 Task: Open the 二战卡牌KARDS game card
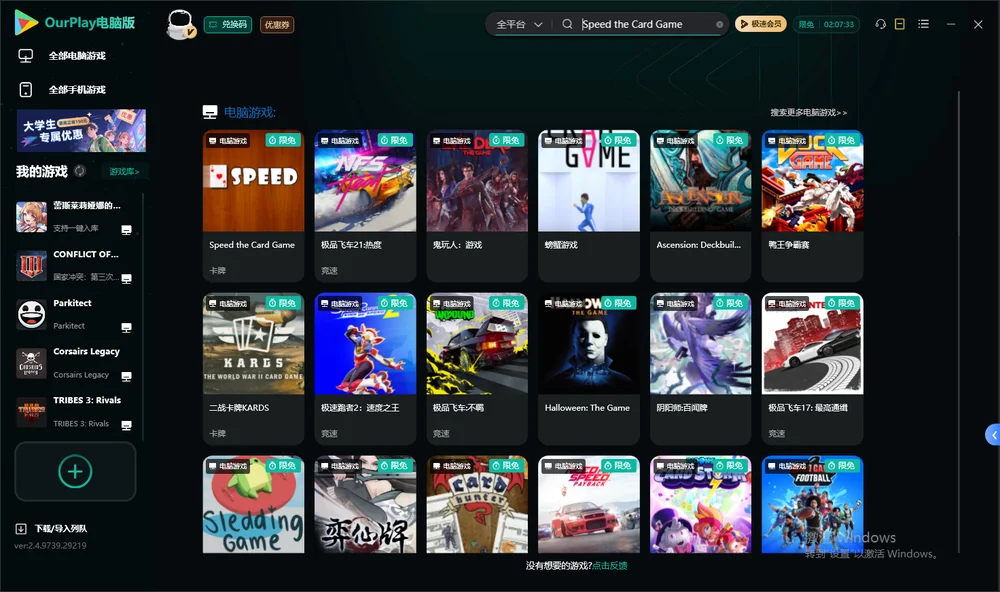[x=253, y=369]
